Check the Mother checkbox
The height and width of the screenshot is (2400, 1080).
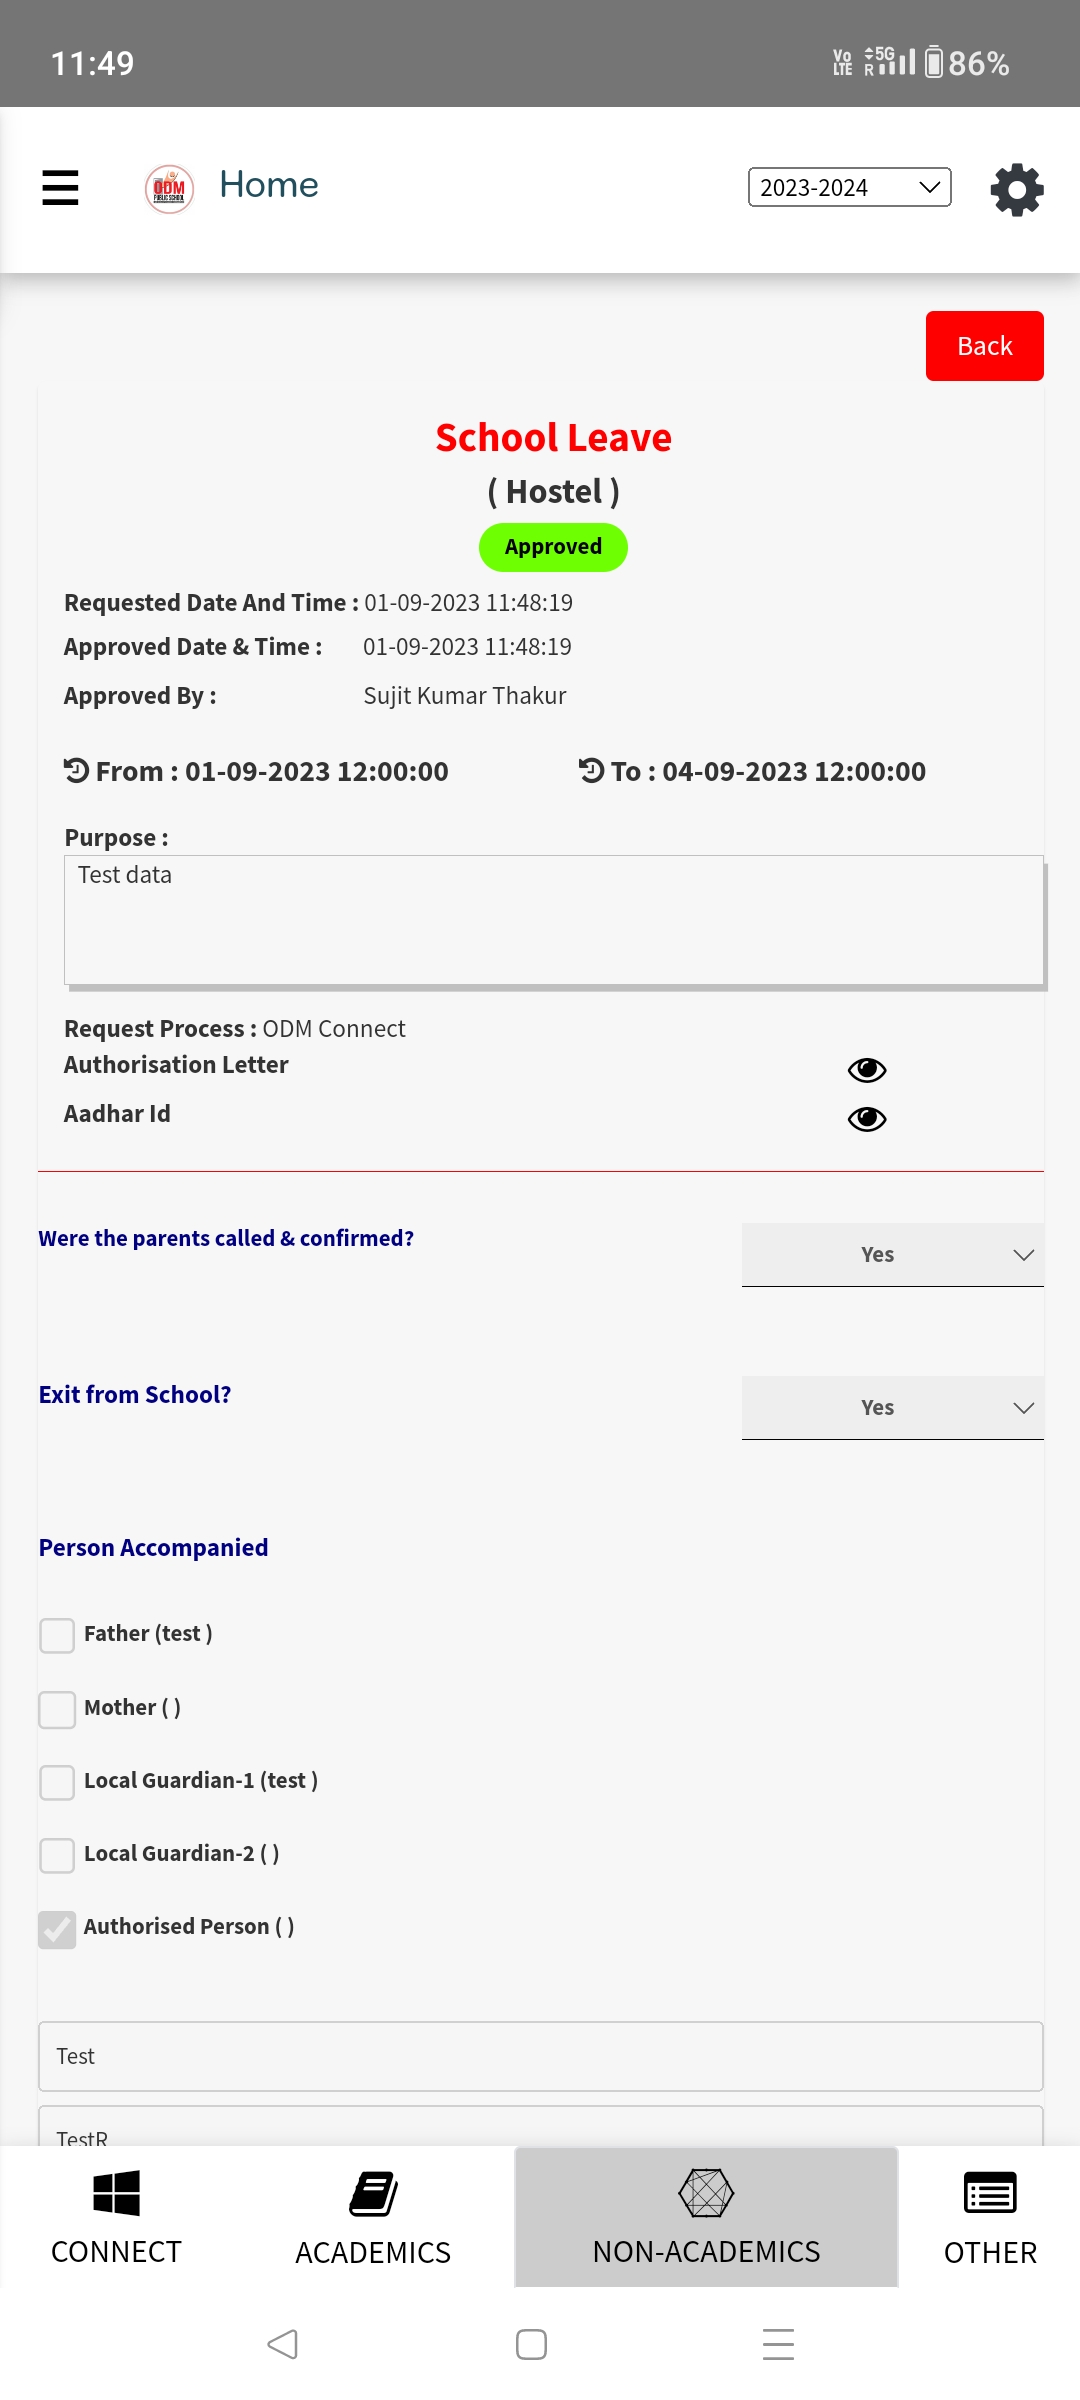[x=57, y=1709]
